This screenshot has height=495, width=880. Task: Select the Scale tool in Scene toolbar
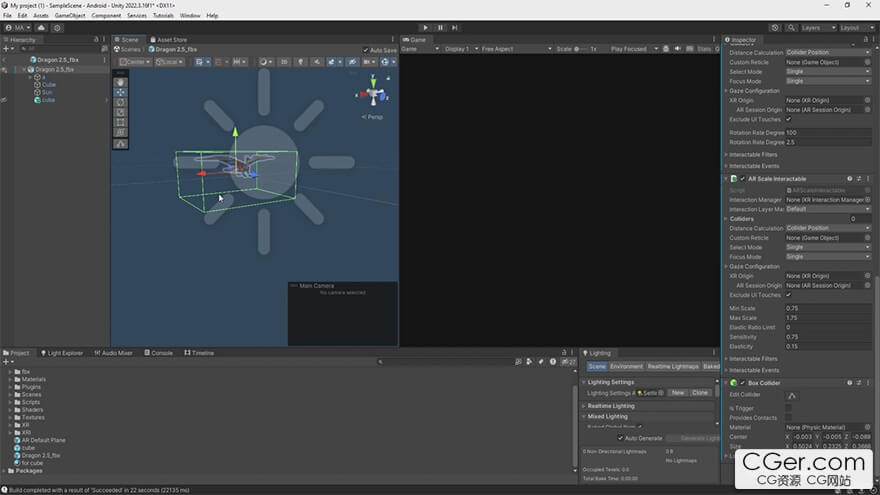(121, 113)
